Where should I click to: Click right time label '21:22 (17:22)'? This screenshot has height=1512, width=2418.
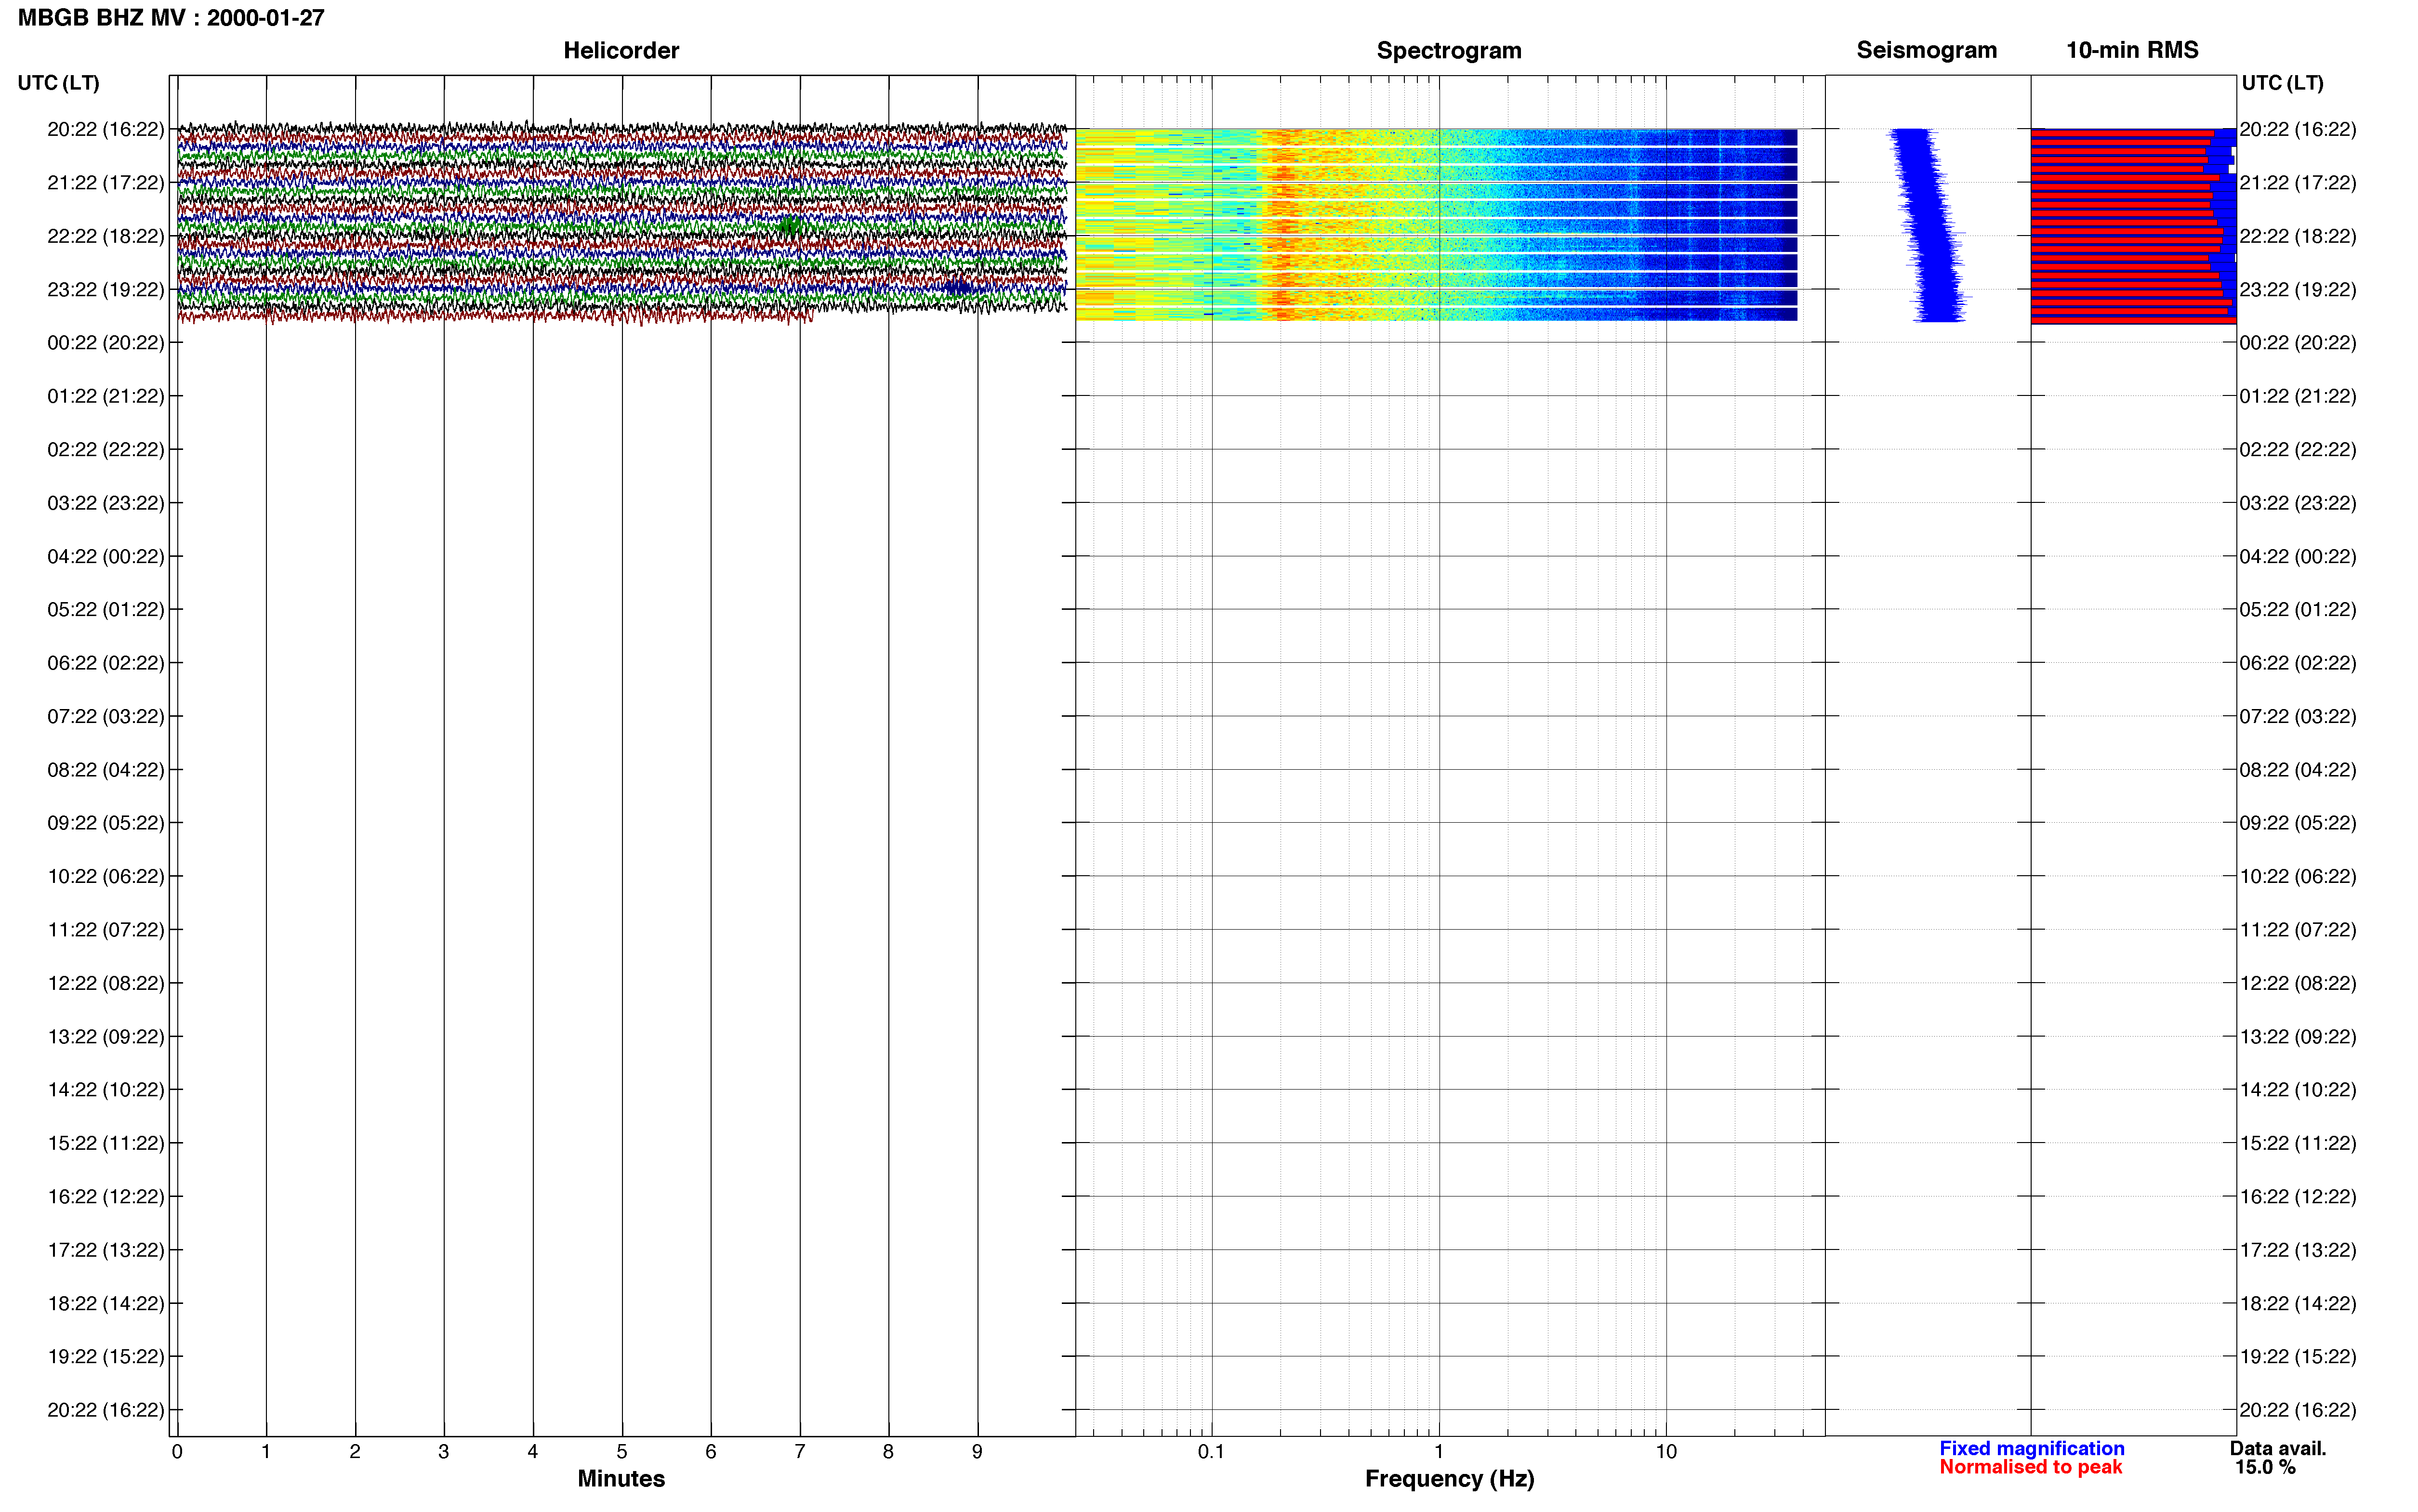(x=2298, y=182)
